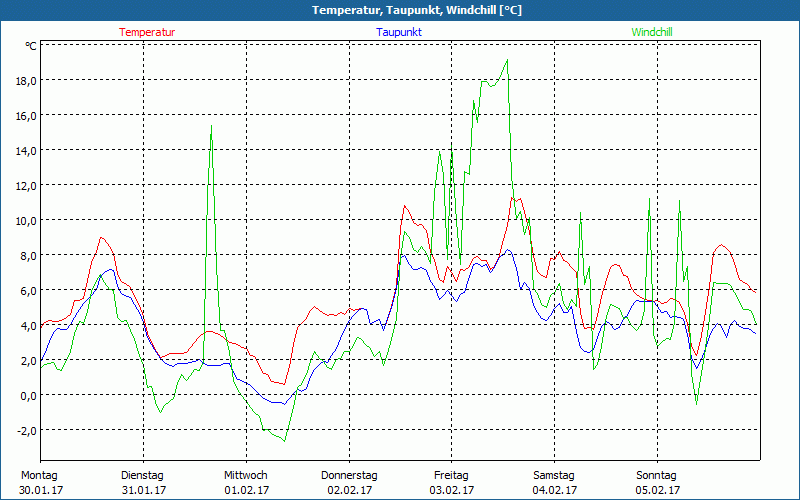Click the Sonntag day label
This screenshot has height=500, width=800.
click(x=656, y=476)
